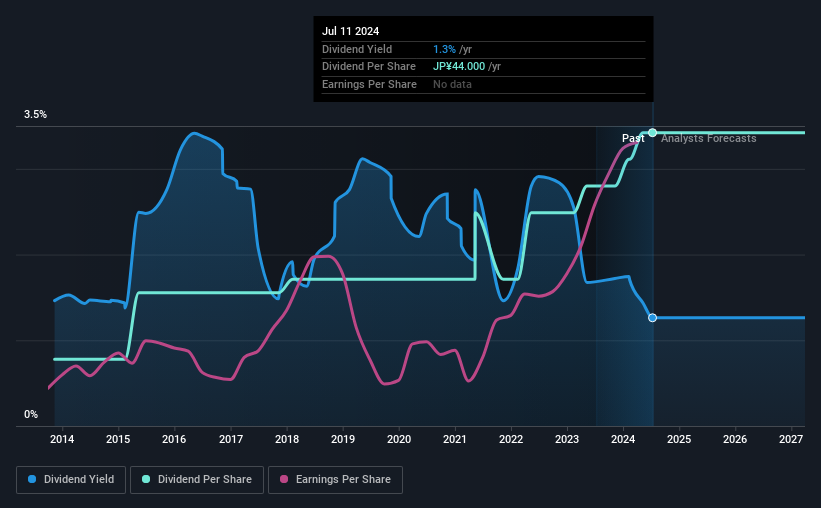Click the 2024 x-axis label
The width and height of the screenshot is (821, 508).
pyautogui.click(x=623, y=439)
